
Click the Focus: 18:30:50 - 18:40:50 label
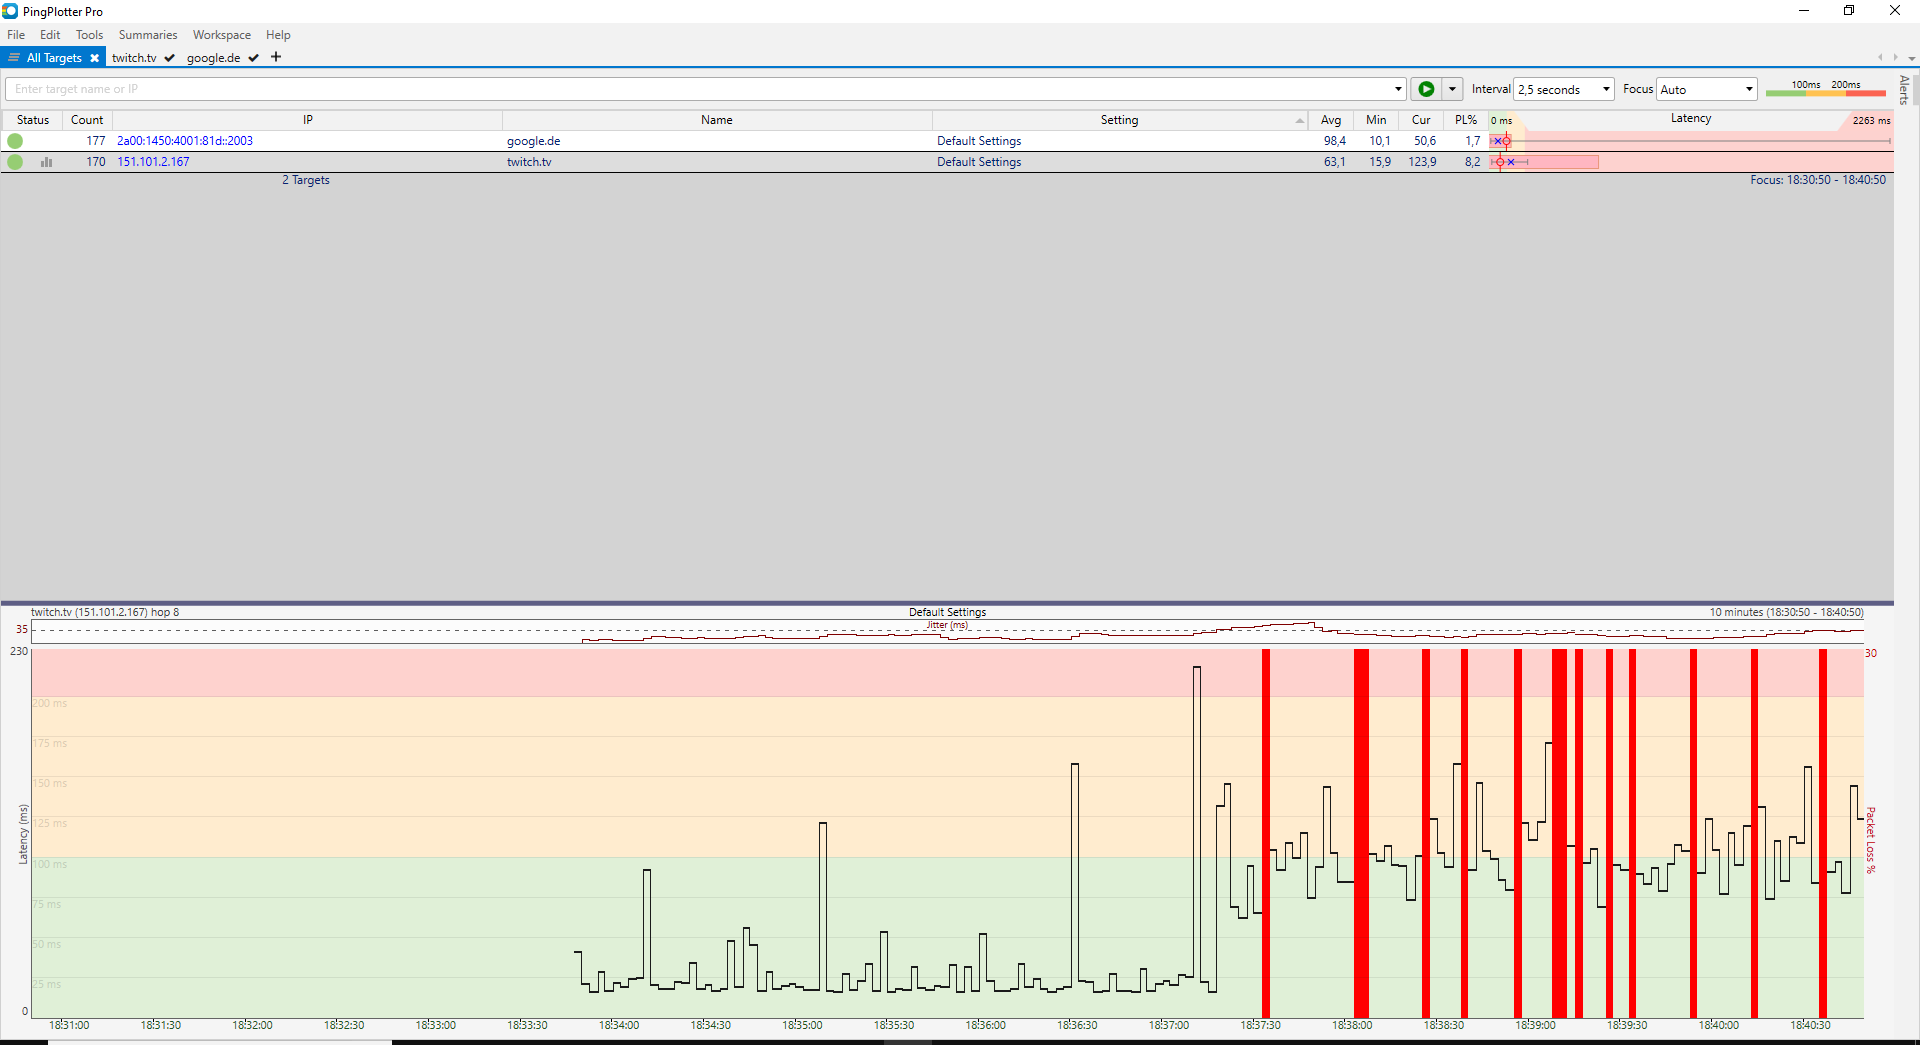[1818, 181]
